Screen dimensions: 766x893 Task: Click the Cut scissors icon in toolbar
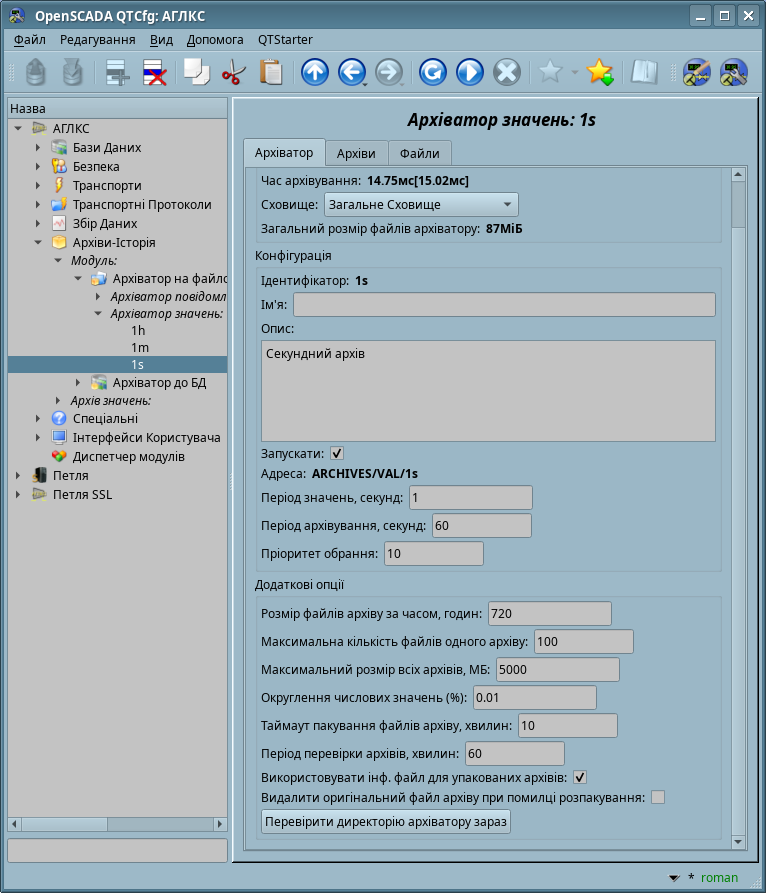click(x=233, y=72)
